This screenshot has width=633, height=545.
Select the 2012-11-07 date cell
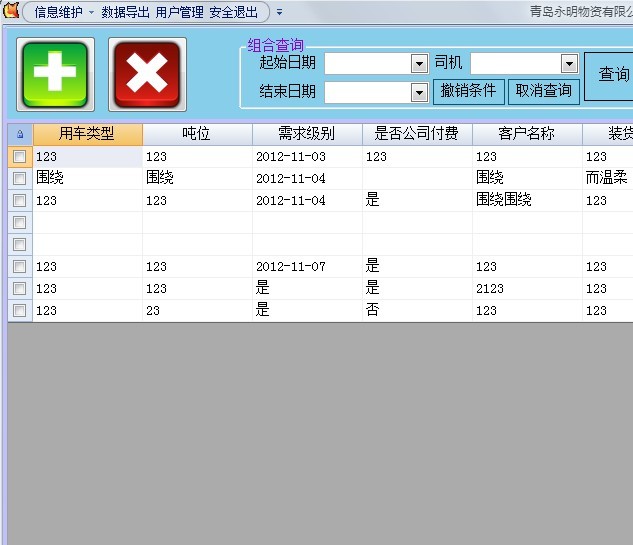point(307,266)
